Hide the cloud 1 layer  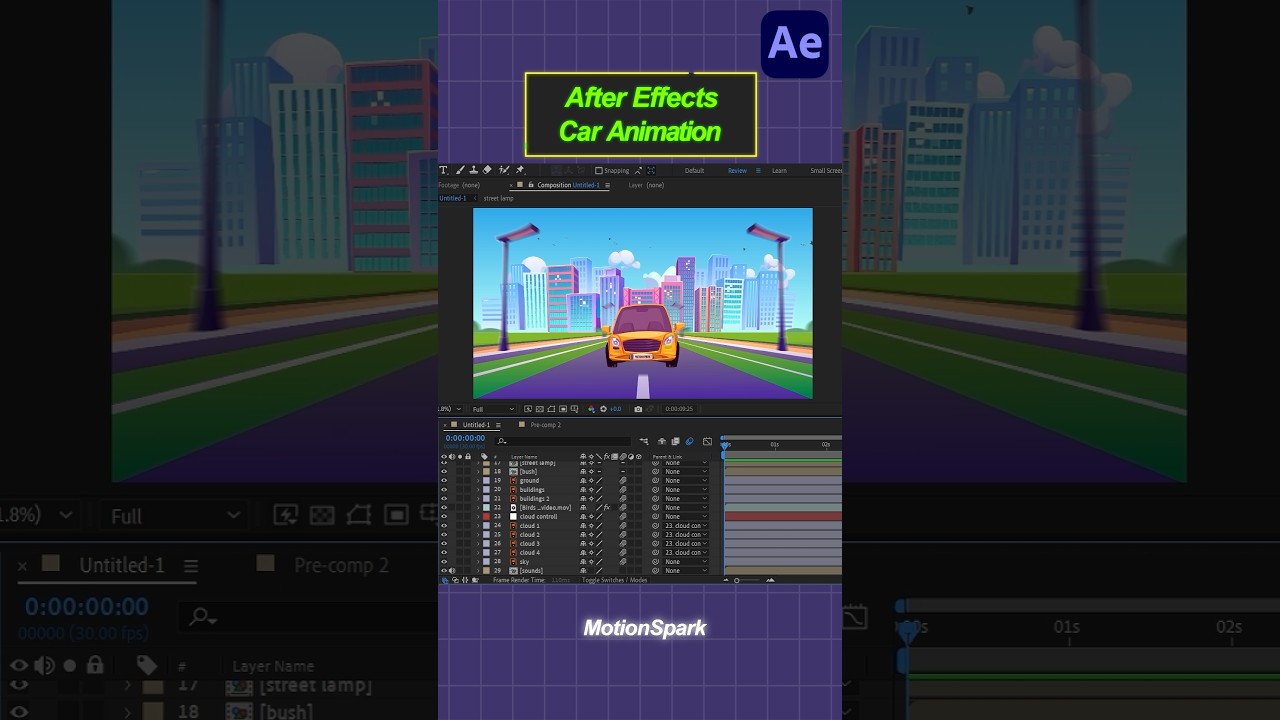pos(444,526)
